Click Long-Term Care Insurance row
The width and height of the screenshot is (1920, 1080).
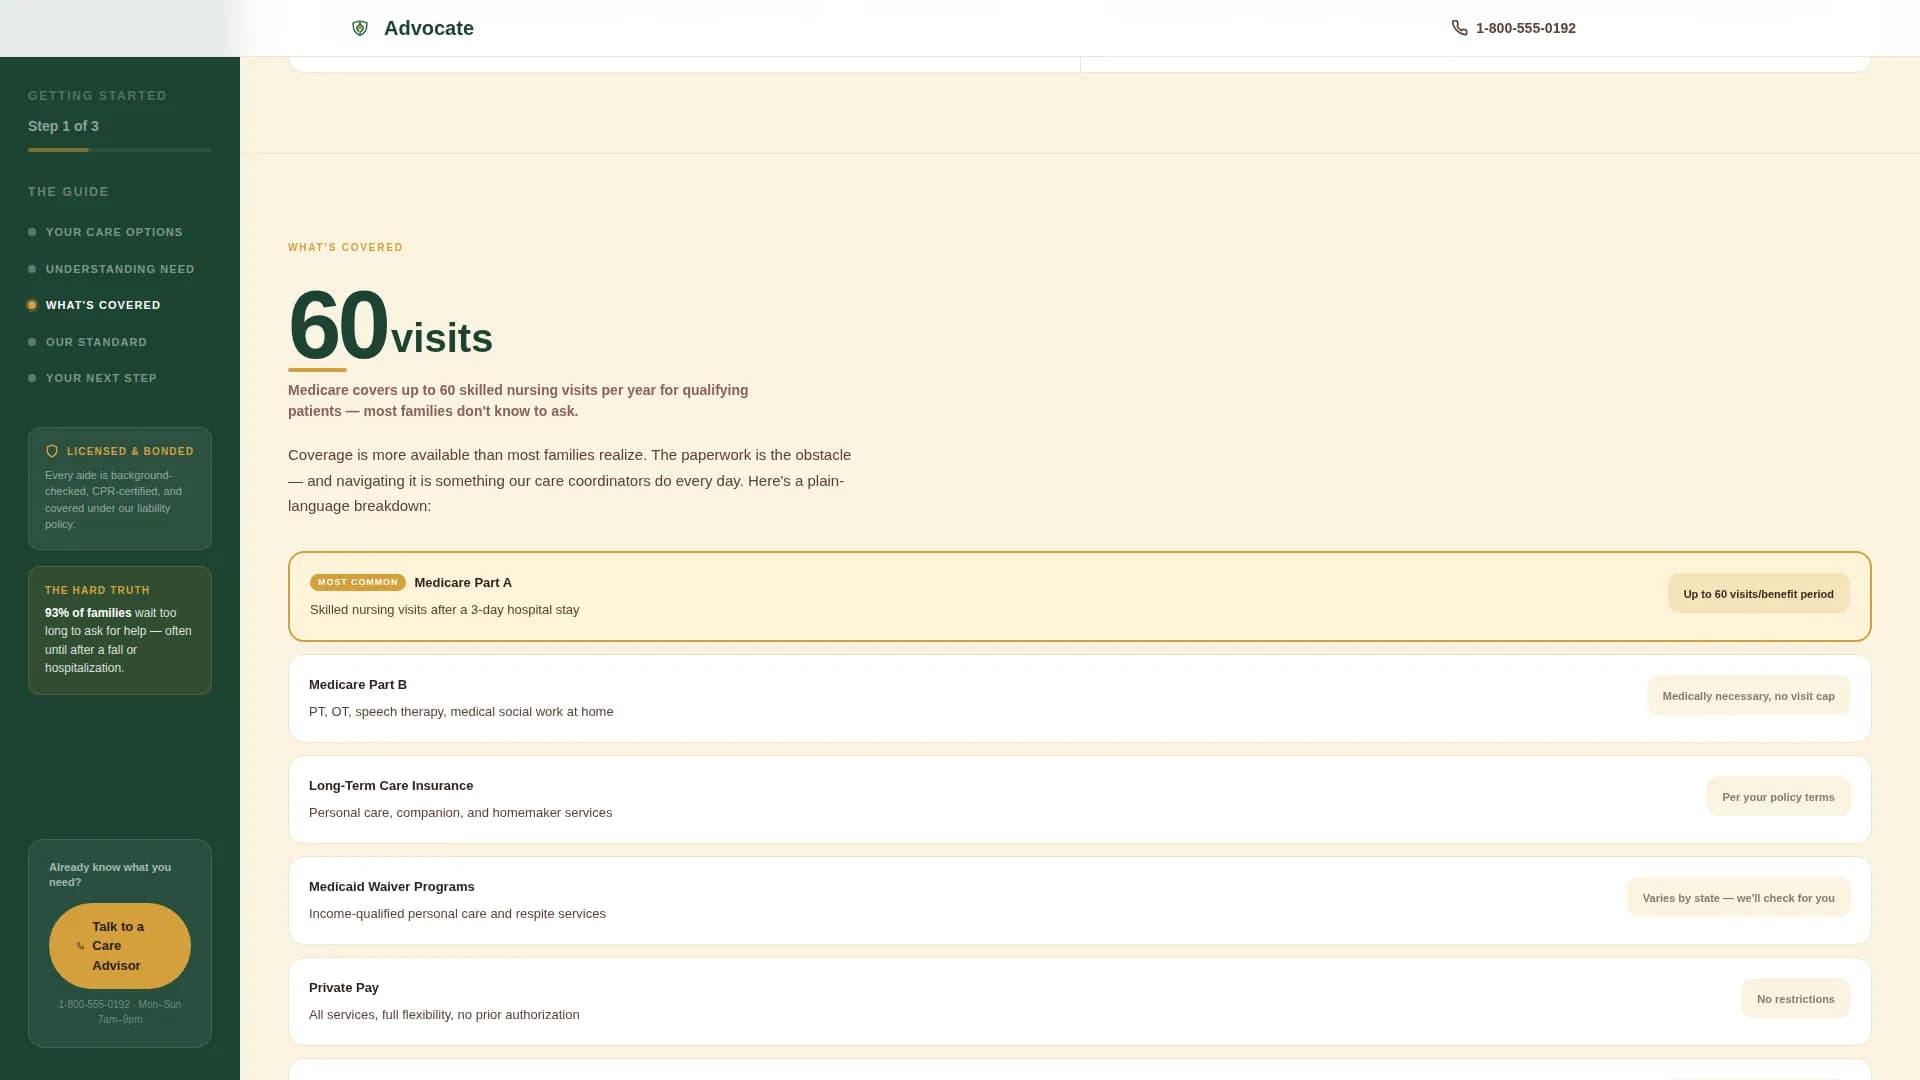click(x=1079, y=799)
